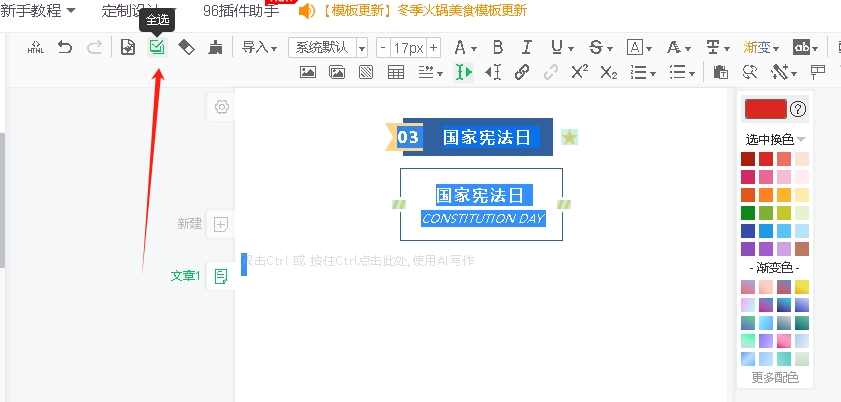Open the 系统默认 font family dropdown
The height and width of the screenshot is (402, 841).
tap(328, 47)
